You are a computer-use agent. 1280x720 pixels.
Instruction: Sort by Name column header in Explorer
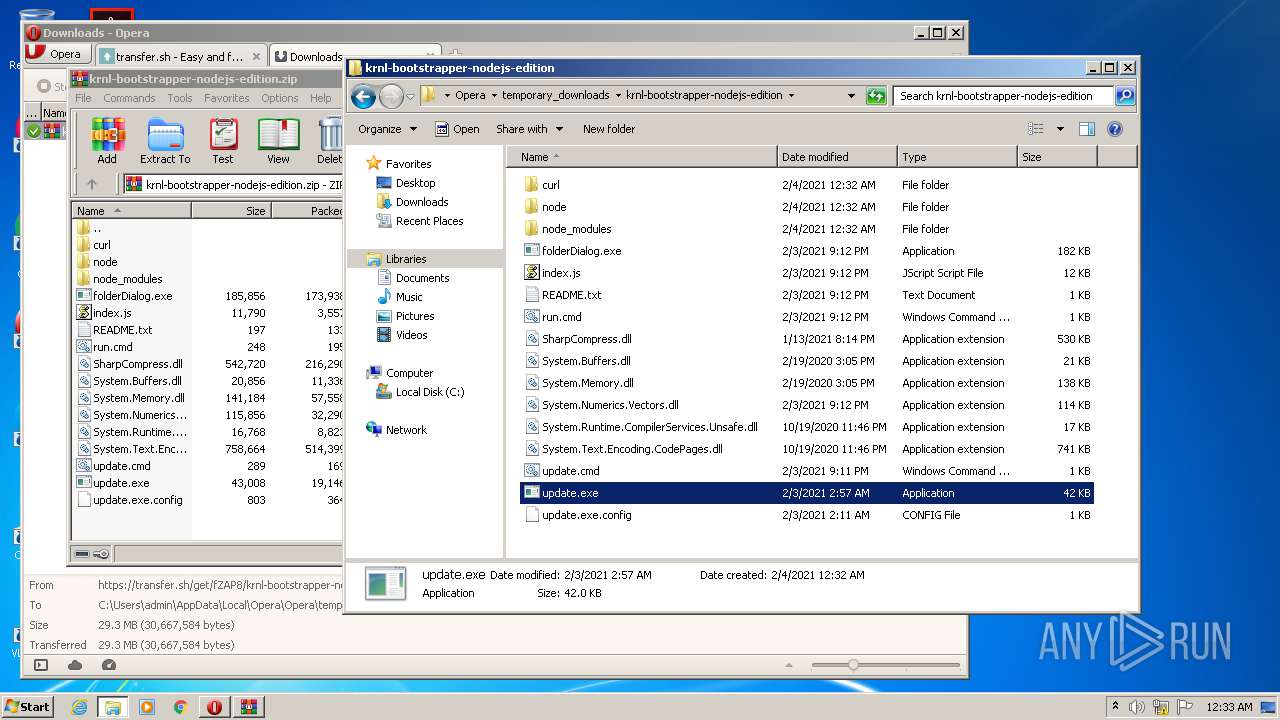coord(641,157)
